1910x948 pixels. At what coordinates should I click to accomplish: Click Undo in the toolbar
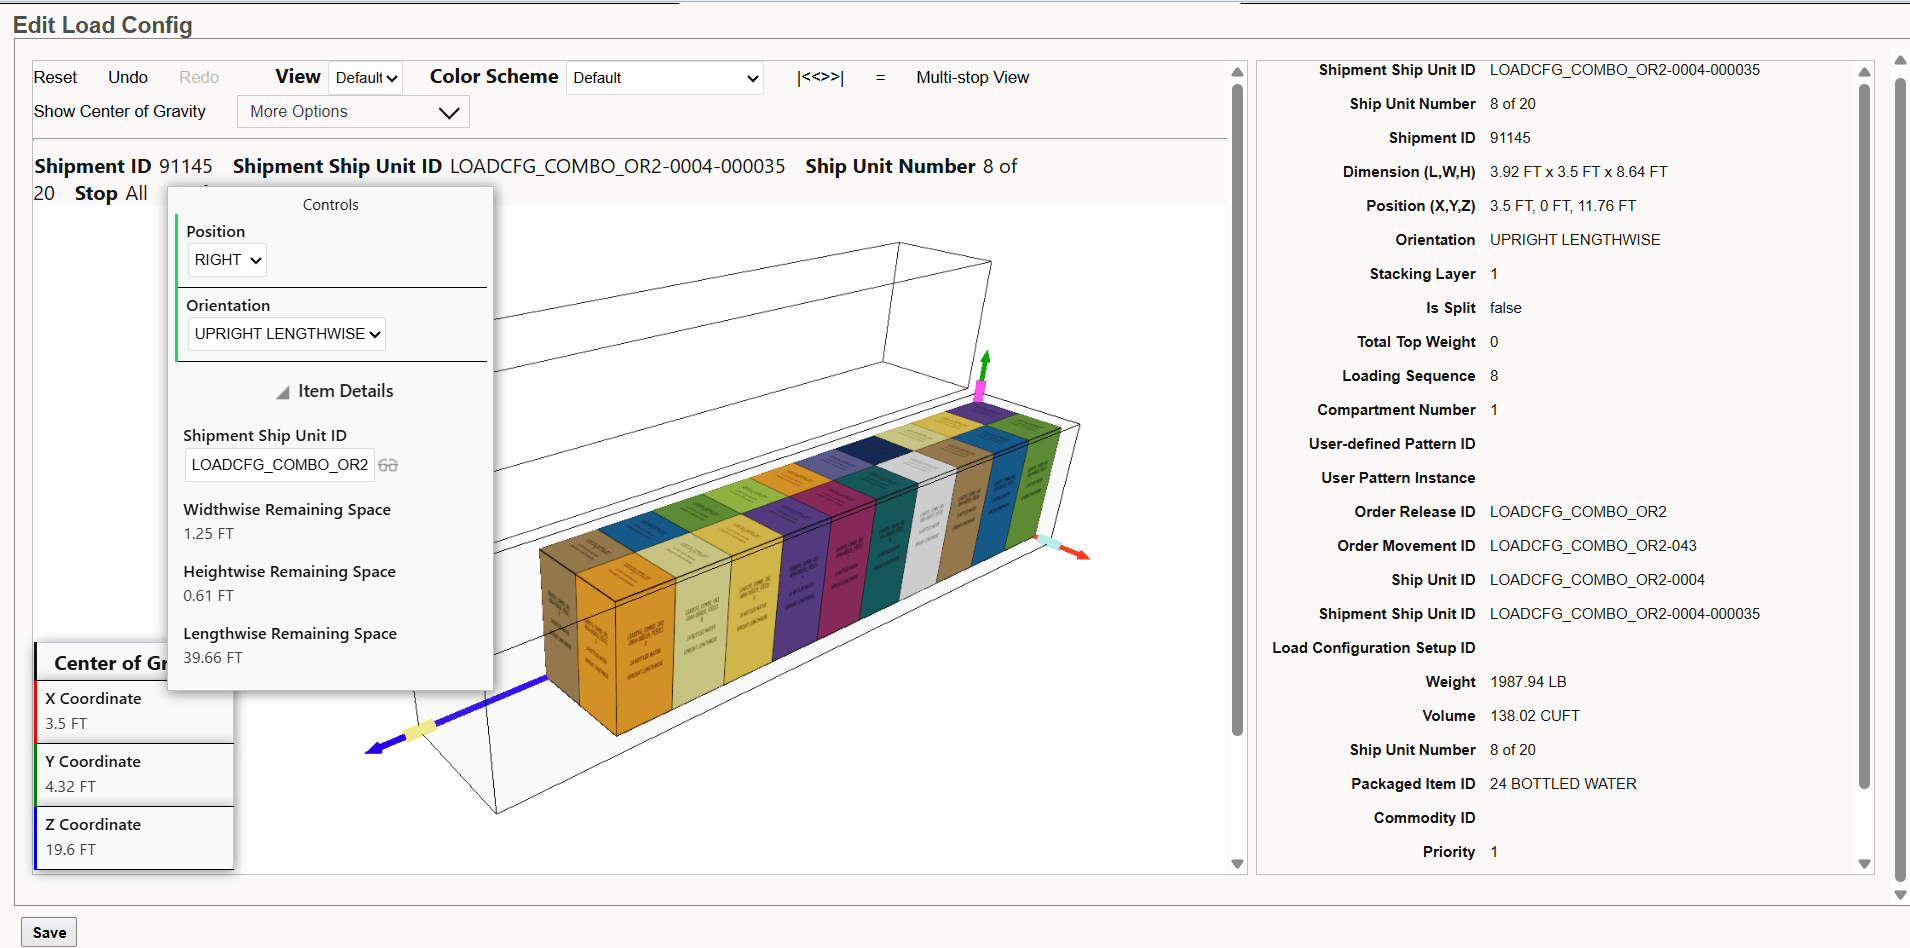[128, 77]
